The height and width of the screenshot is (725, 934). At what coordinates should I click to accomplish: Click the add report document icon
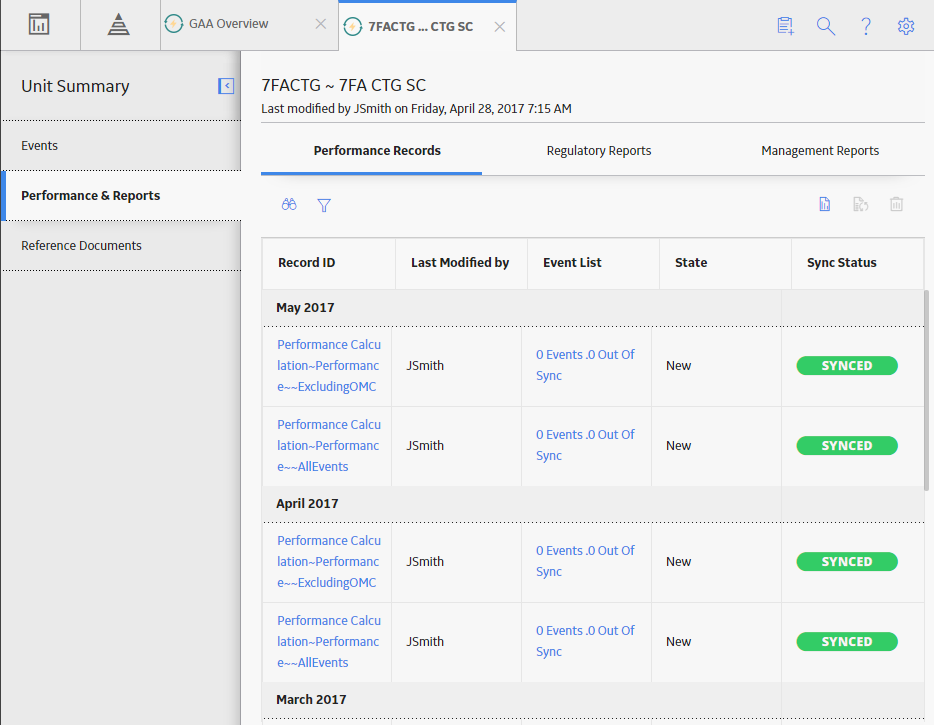pyautogui.click(x=824, y=204)
